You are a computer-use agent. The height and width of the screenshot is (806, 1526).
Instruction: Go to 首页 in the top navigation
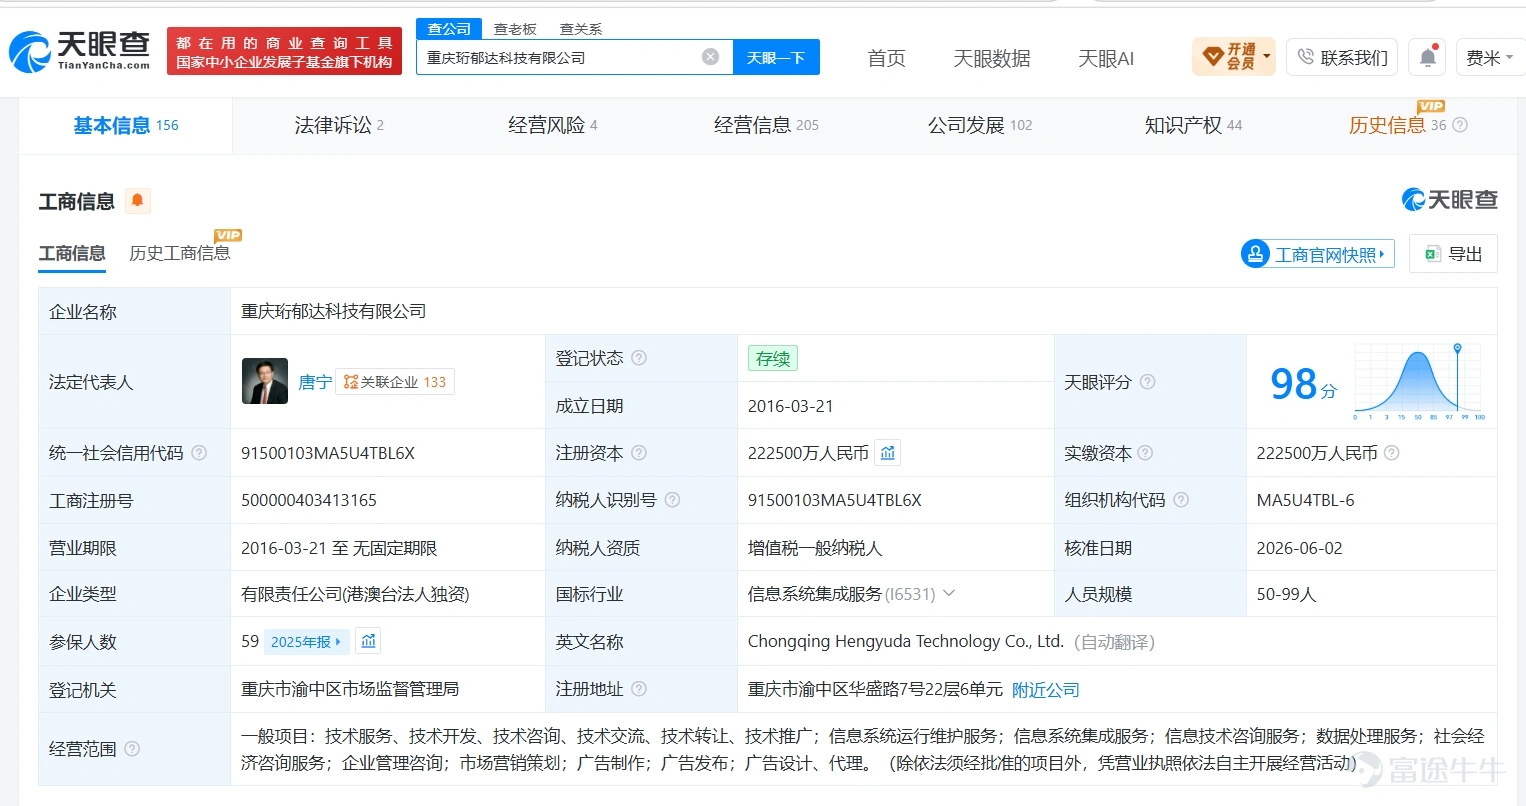(x=886, y=58)
